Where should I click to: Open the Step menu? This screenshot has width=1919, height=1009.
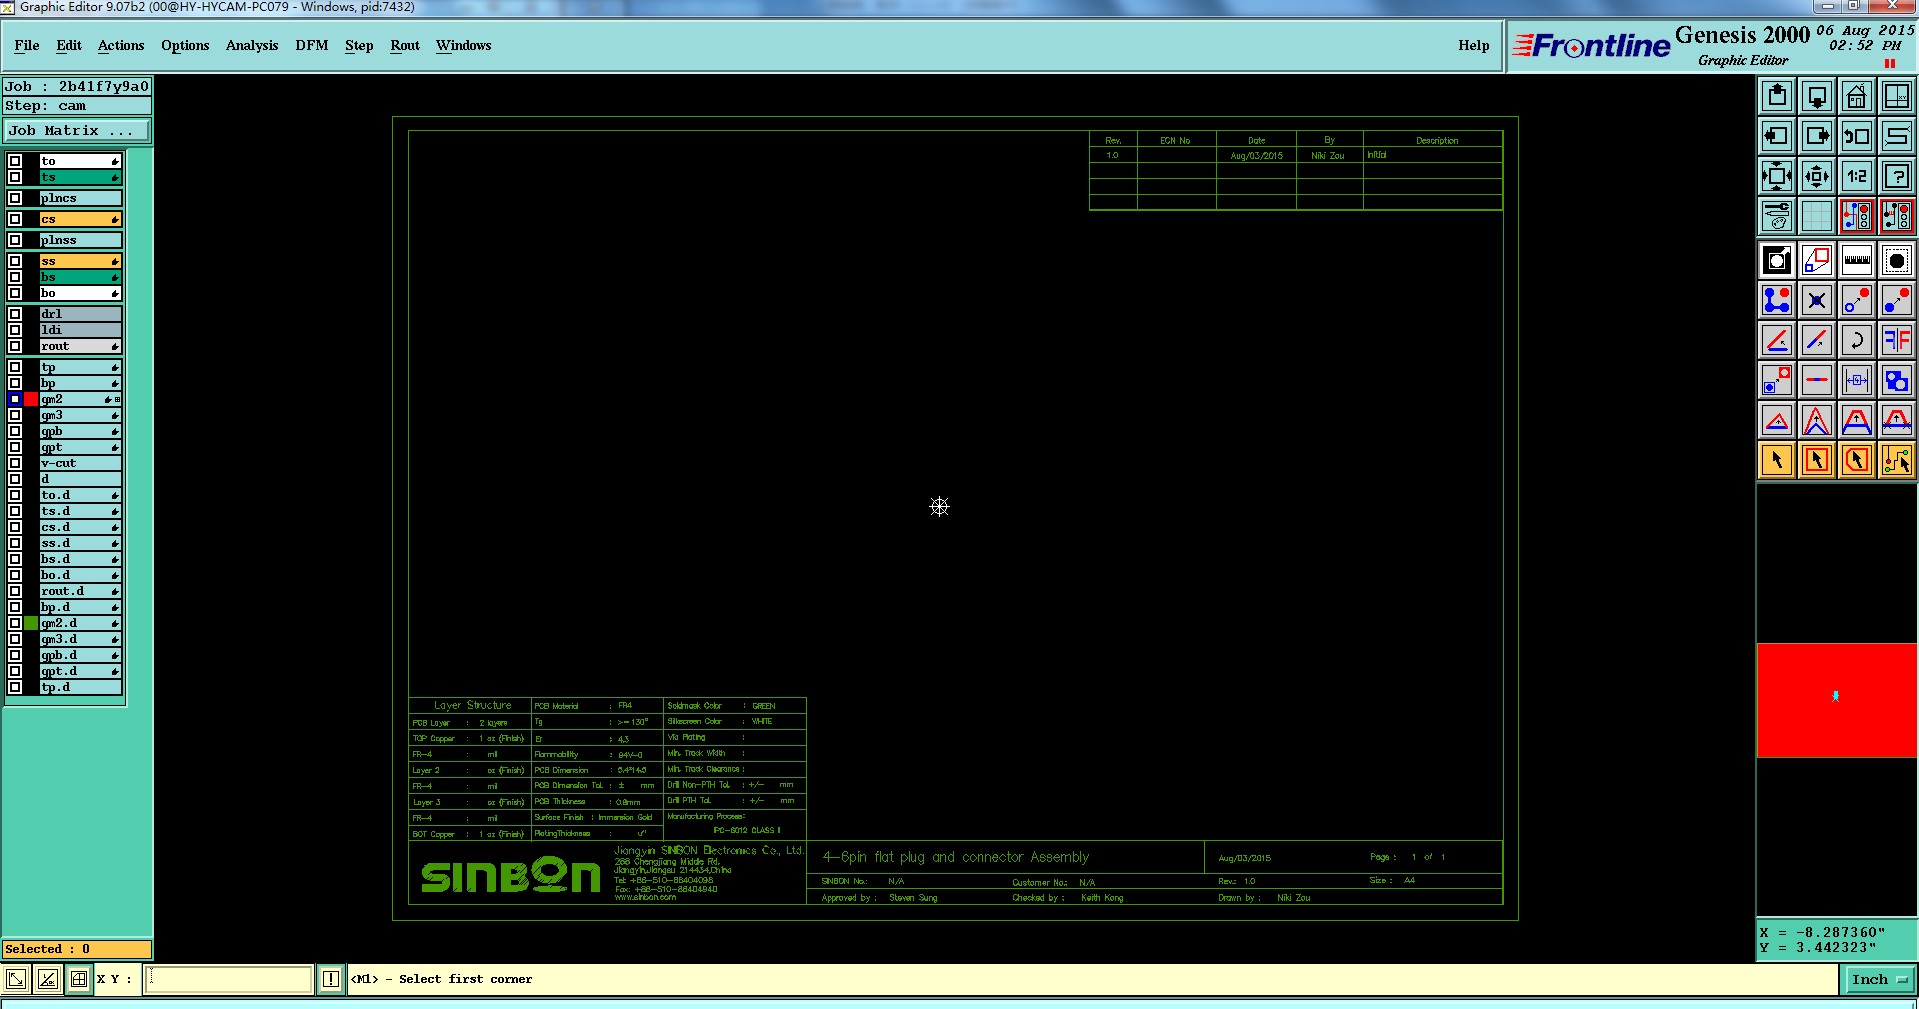[x=359, y=45]
